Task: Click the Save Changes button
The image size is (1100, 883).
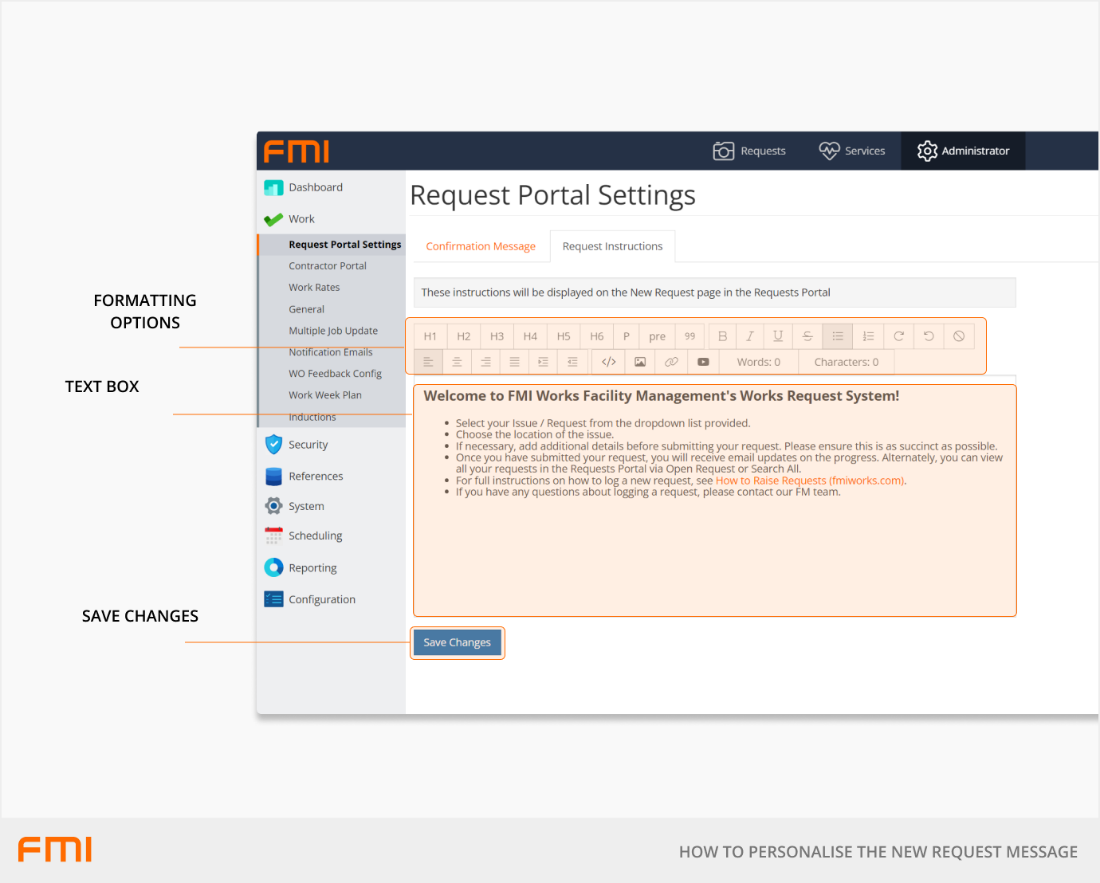Action: click(457, 643)
